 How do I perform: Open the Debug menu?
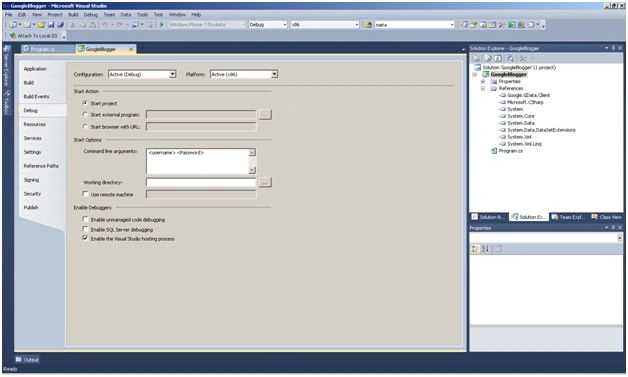point(91,14)
